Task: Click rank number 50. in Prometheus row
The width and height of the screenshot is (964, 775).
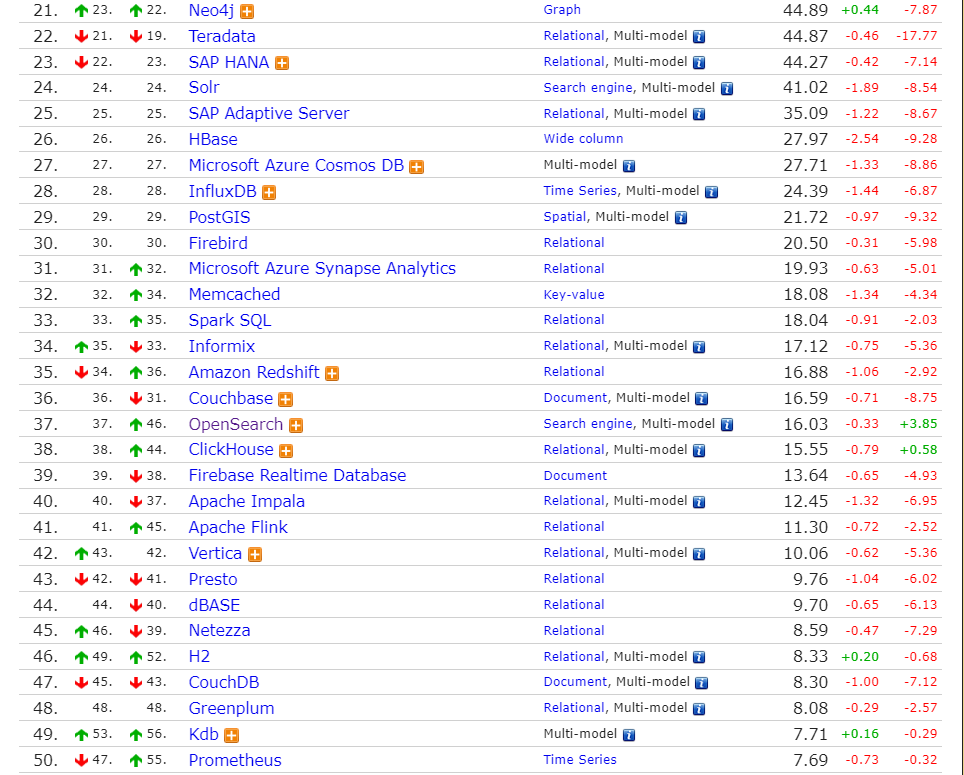Action: (45, 761)
